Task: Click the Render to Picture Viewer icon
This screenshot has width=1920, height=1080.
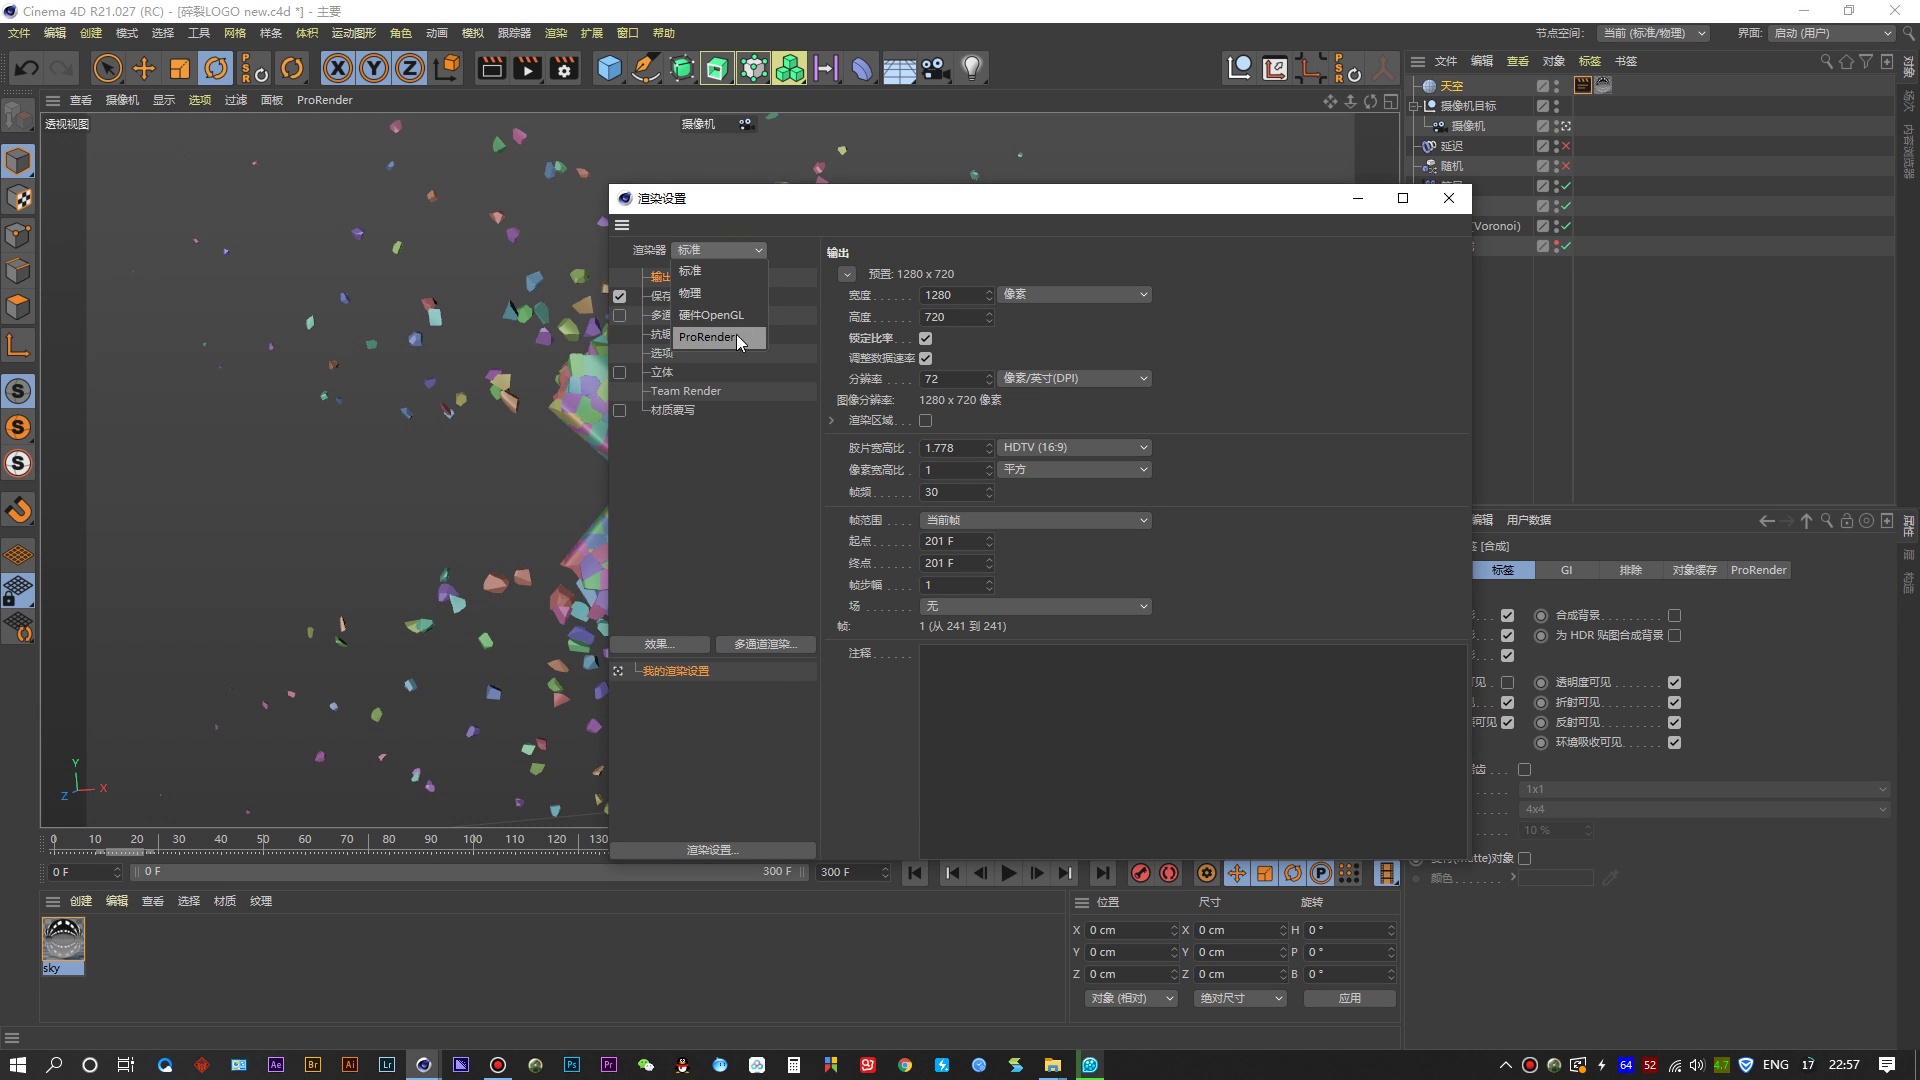Action: (x=527, y=68)
